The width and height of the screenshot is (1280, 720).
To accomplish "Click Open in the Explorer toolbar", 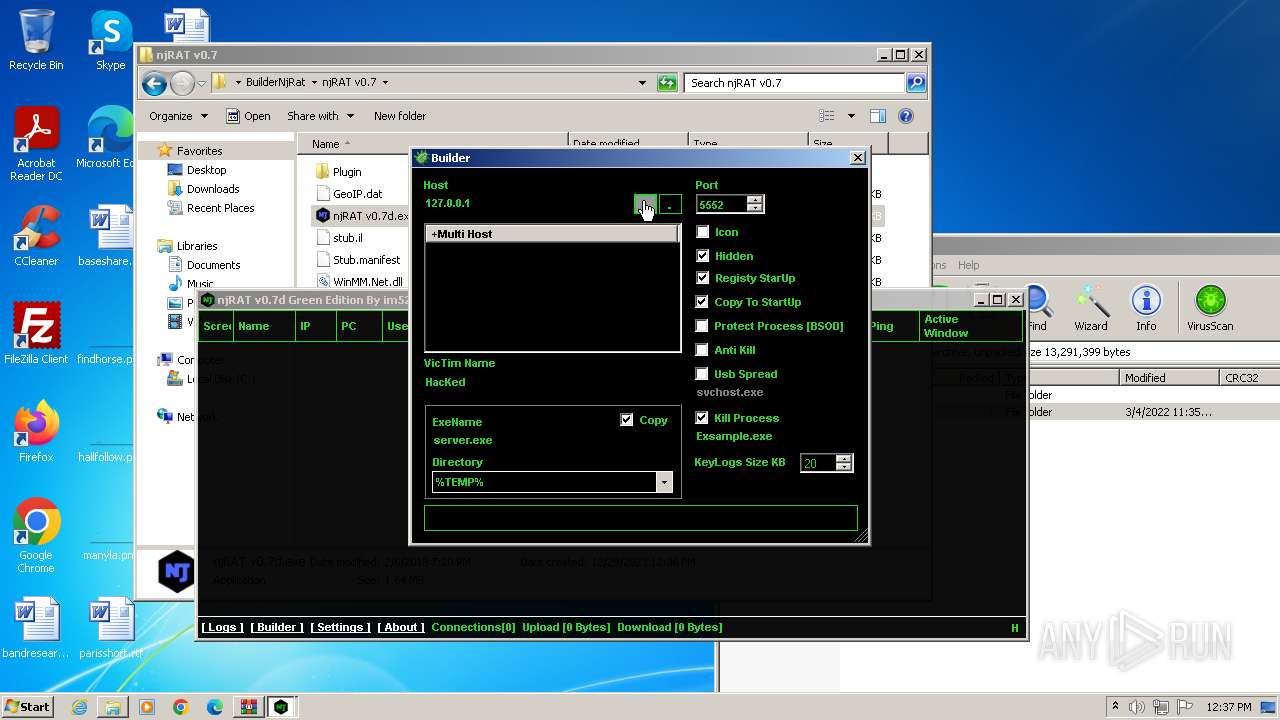I will coord(248,116).
